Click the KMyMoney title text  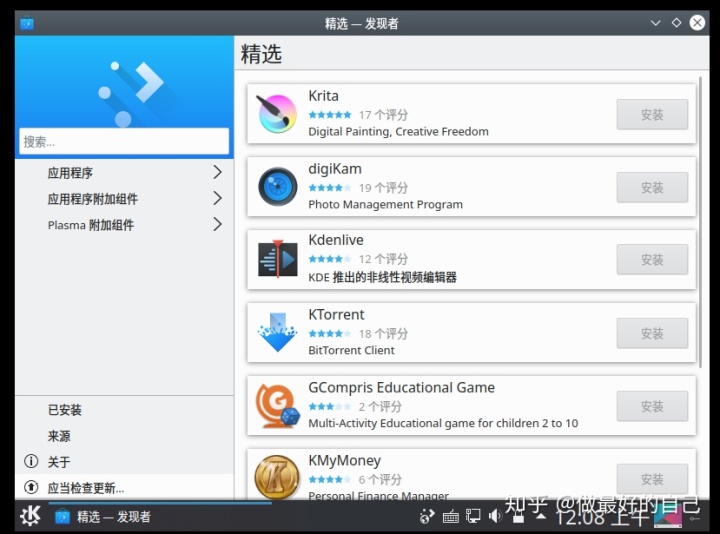point(344,461)
